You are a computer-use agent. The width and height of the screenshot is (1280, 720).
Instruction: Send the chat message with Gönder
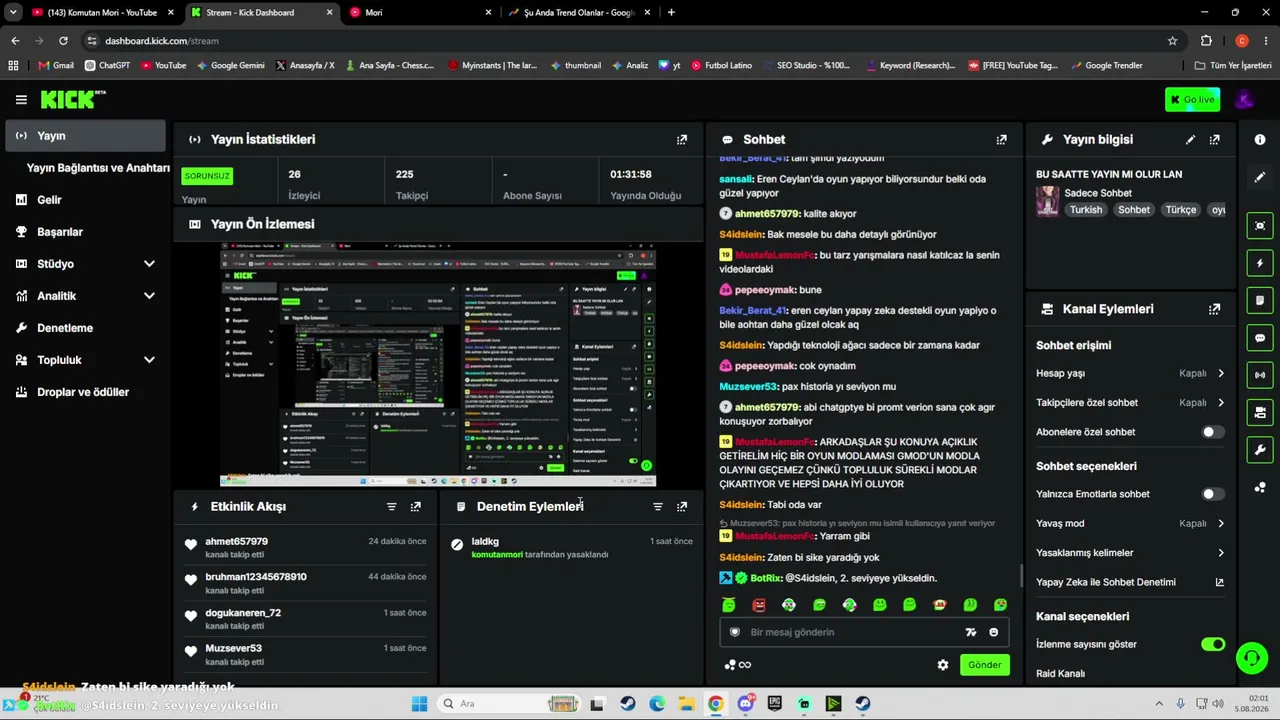[x=984, y=665]
